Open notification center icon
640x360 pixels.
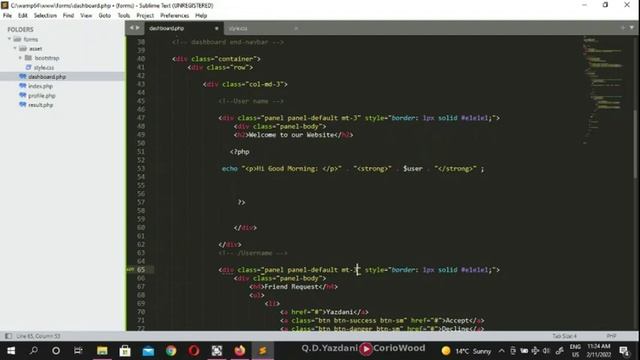point(624,351)
